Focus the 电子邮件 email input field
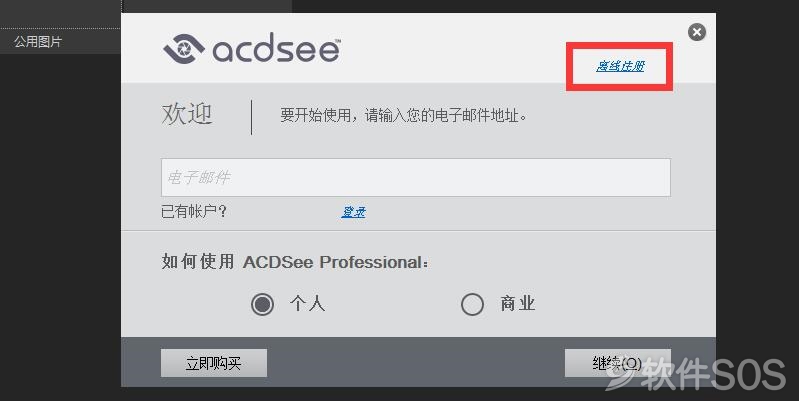Image resolution: width=799 pixels, height=401 pixels. point(416,177)
